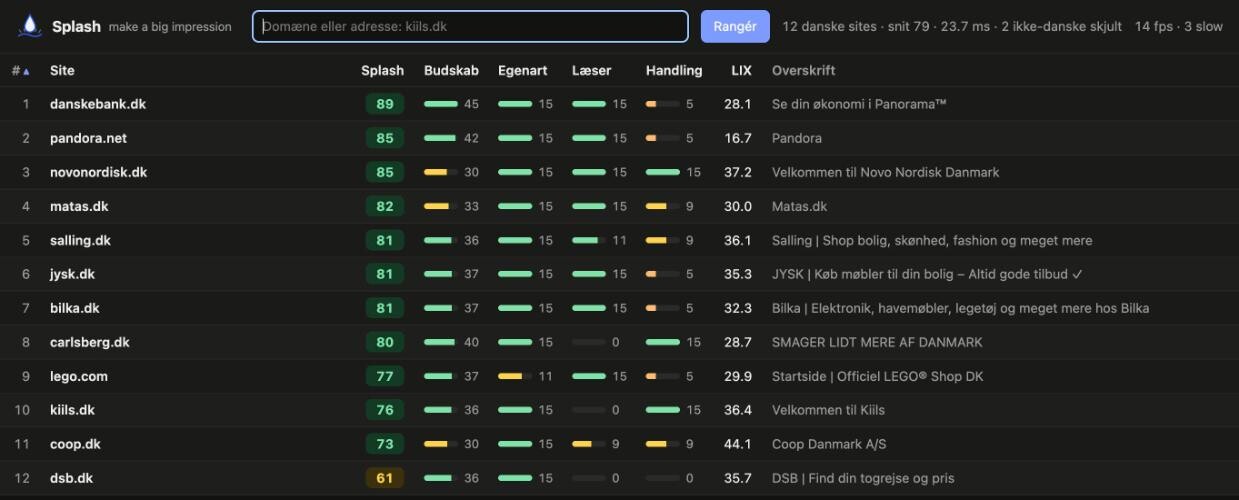Image resolution: width=1239 pixels, height=500 pixels.
Task: Click headline 'Se din økonomi i Panorama™'
Action: [859, 104]
